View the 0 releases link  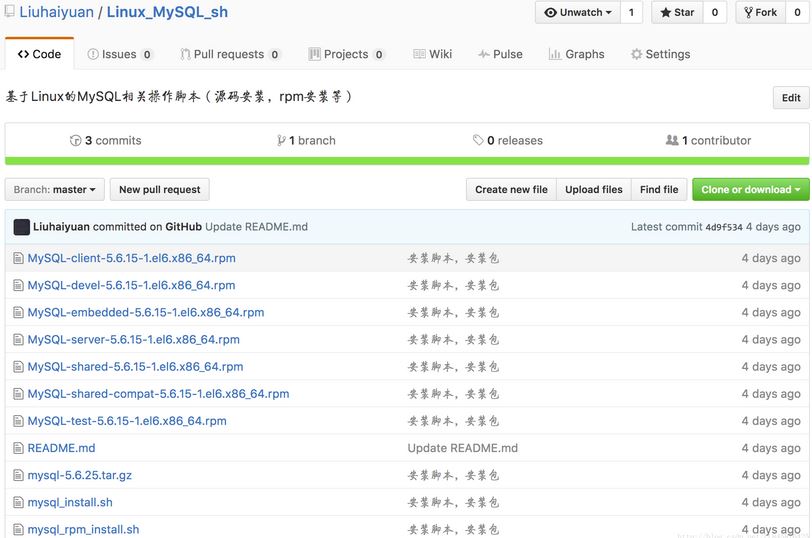508,140
